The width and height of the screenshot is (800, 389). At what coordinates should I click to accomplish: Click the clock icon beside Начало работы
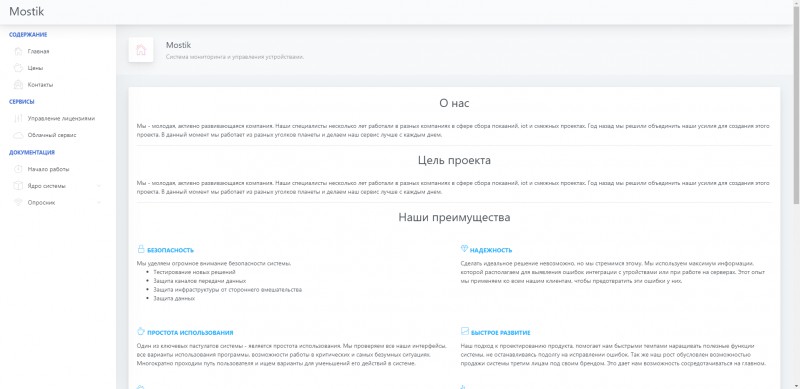click(x=18, y=169)
